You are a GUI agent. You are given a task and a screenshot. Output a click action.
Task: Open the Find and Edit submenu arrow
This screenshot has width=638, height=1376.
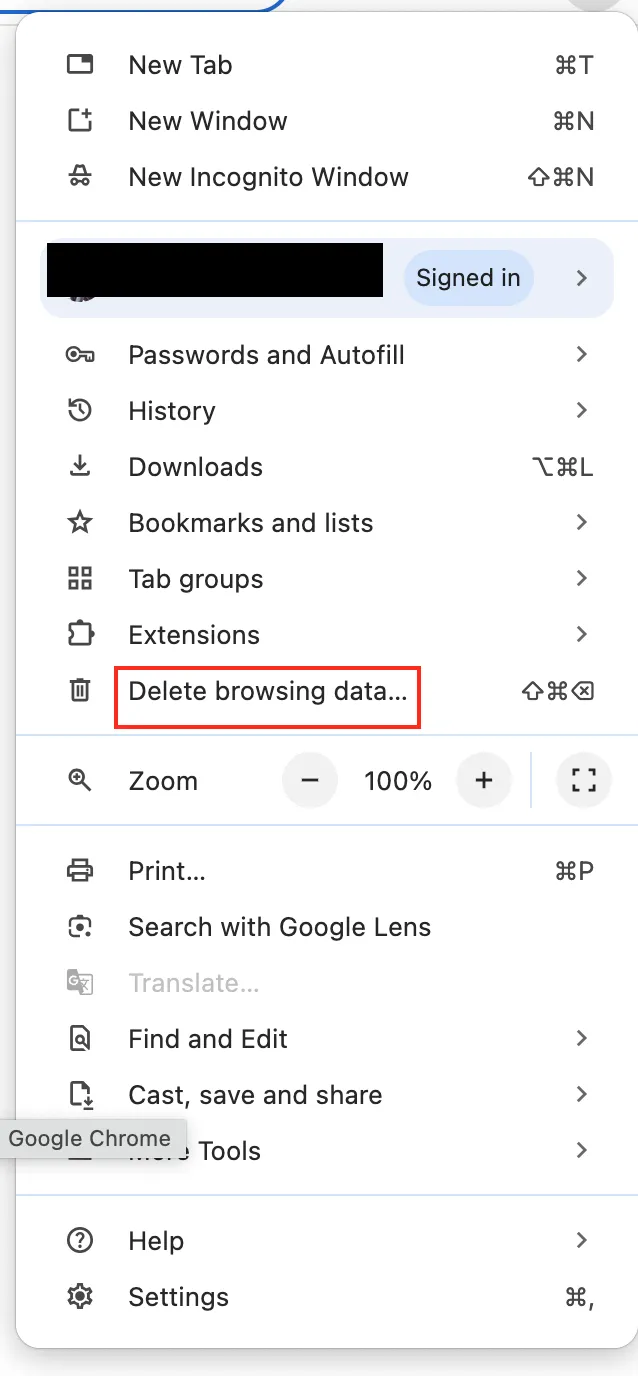point(582,1039)
